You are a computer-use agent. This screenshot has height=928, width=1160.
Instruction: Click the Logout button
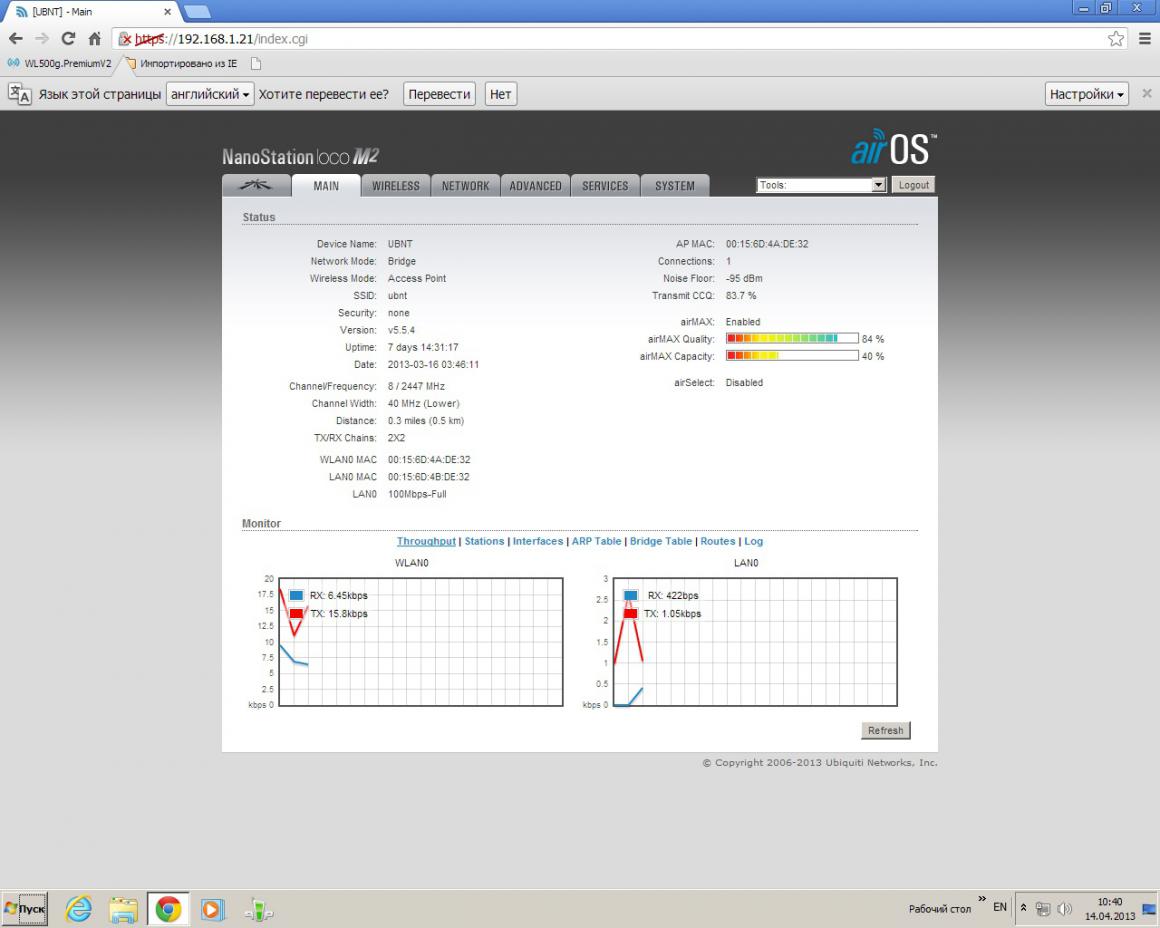tap(914, 185)
